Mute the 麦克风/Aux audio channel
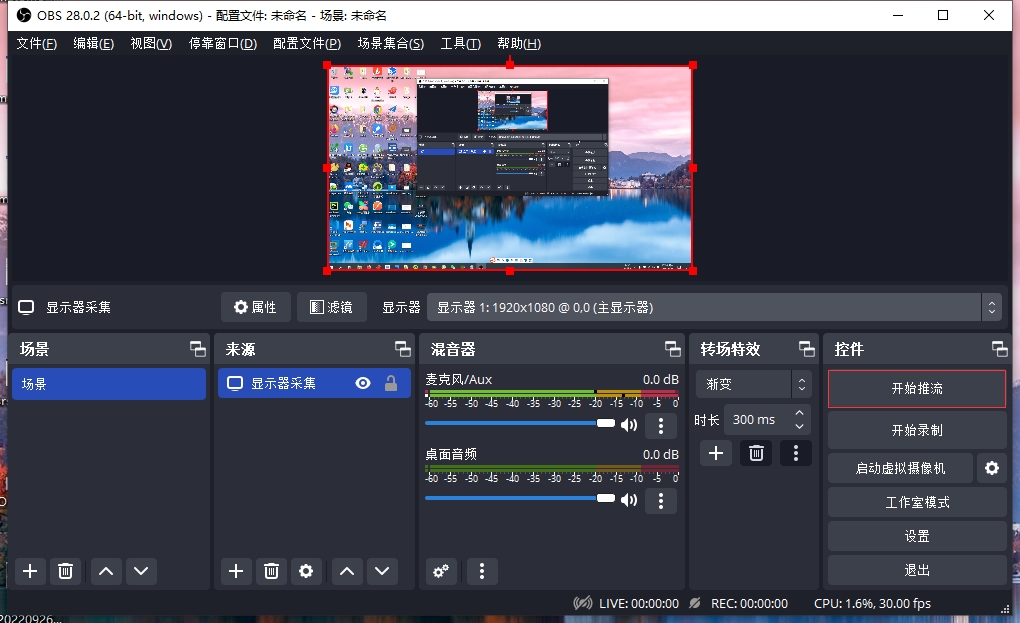This screenshot has width=1020, height=623. click(x=629, y=425)
